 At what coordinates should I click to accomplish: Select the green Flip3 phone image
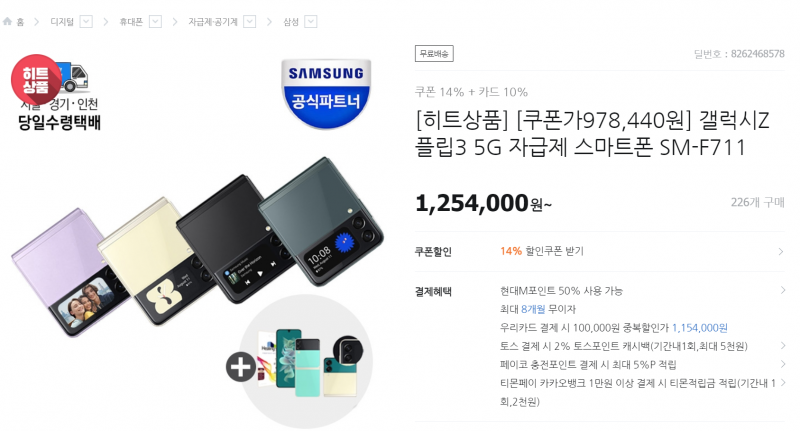[x=321, y=222]
